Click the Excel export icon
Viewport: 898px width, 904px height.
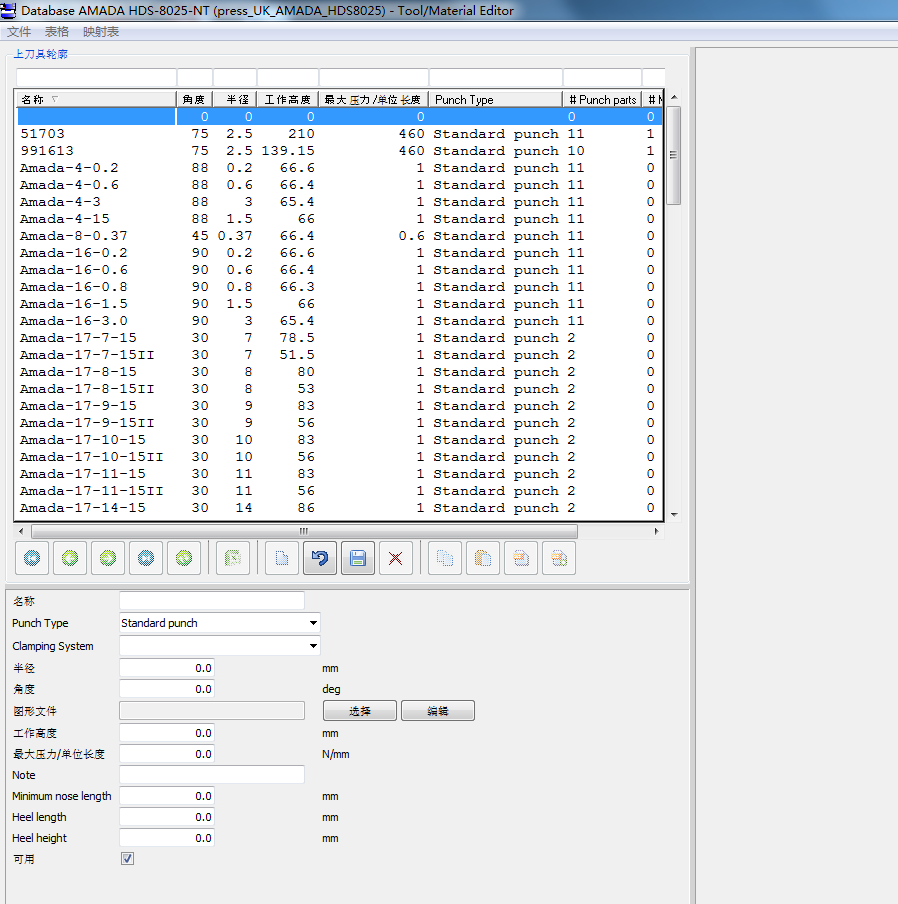tap(233, 558)
